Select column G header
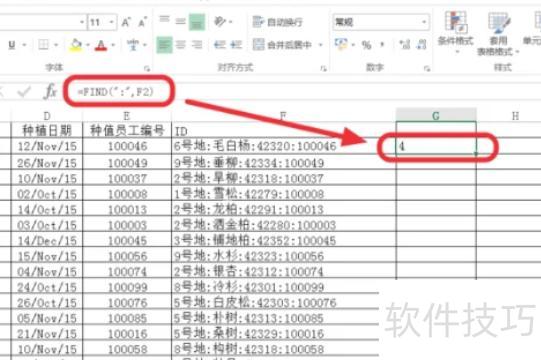Viewport: 541px width, 360px height. click(x=436, y=116)
